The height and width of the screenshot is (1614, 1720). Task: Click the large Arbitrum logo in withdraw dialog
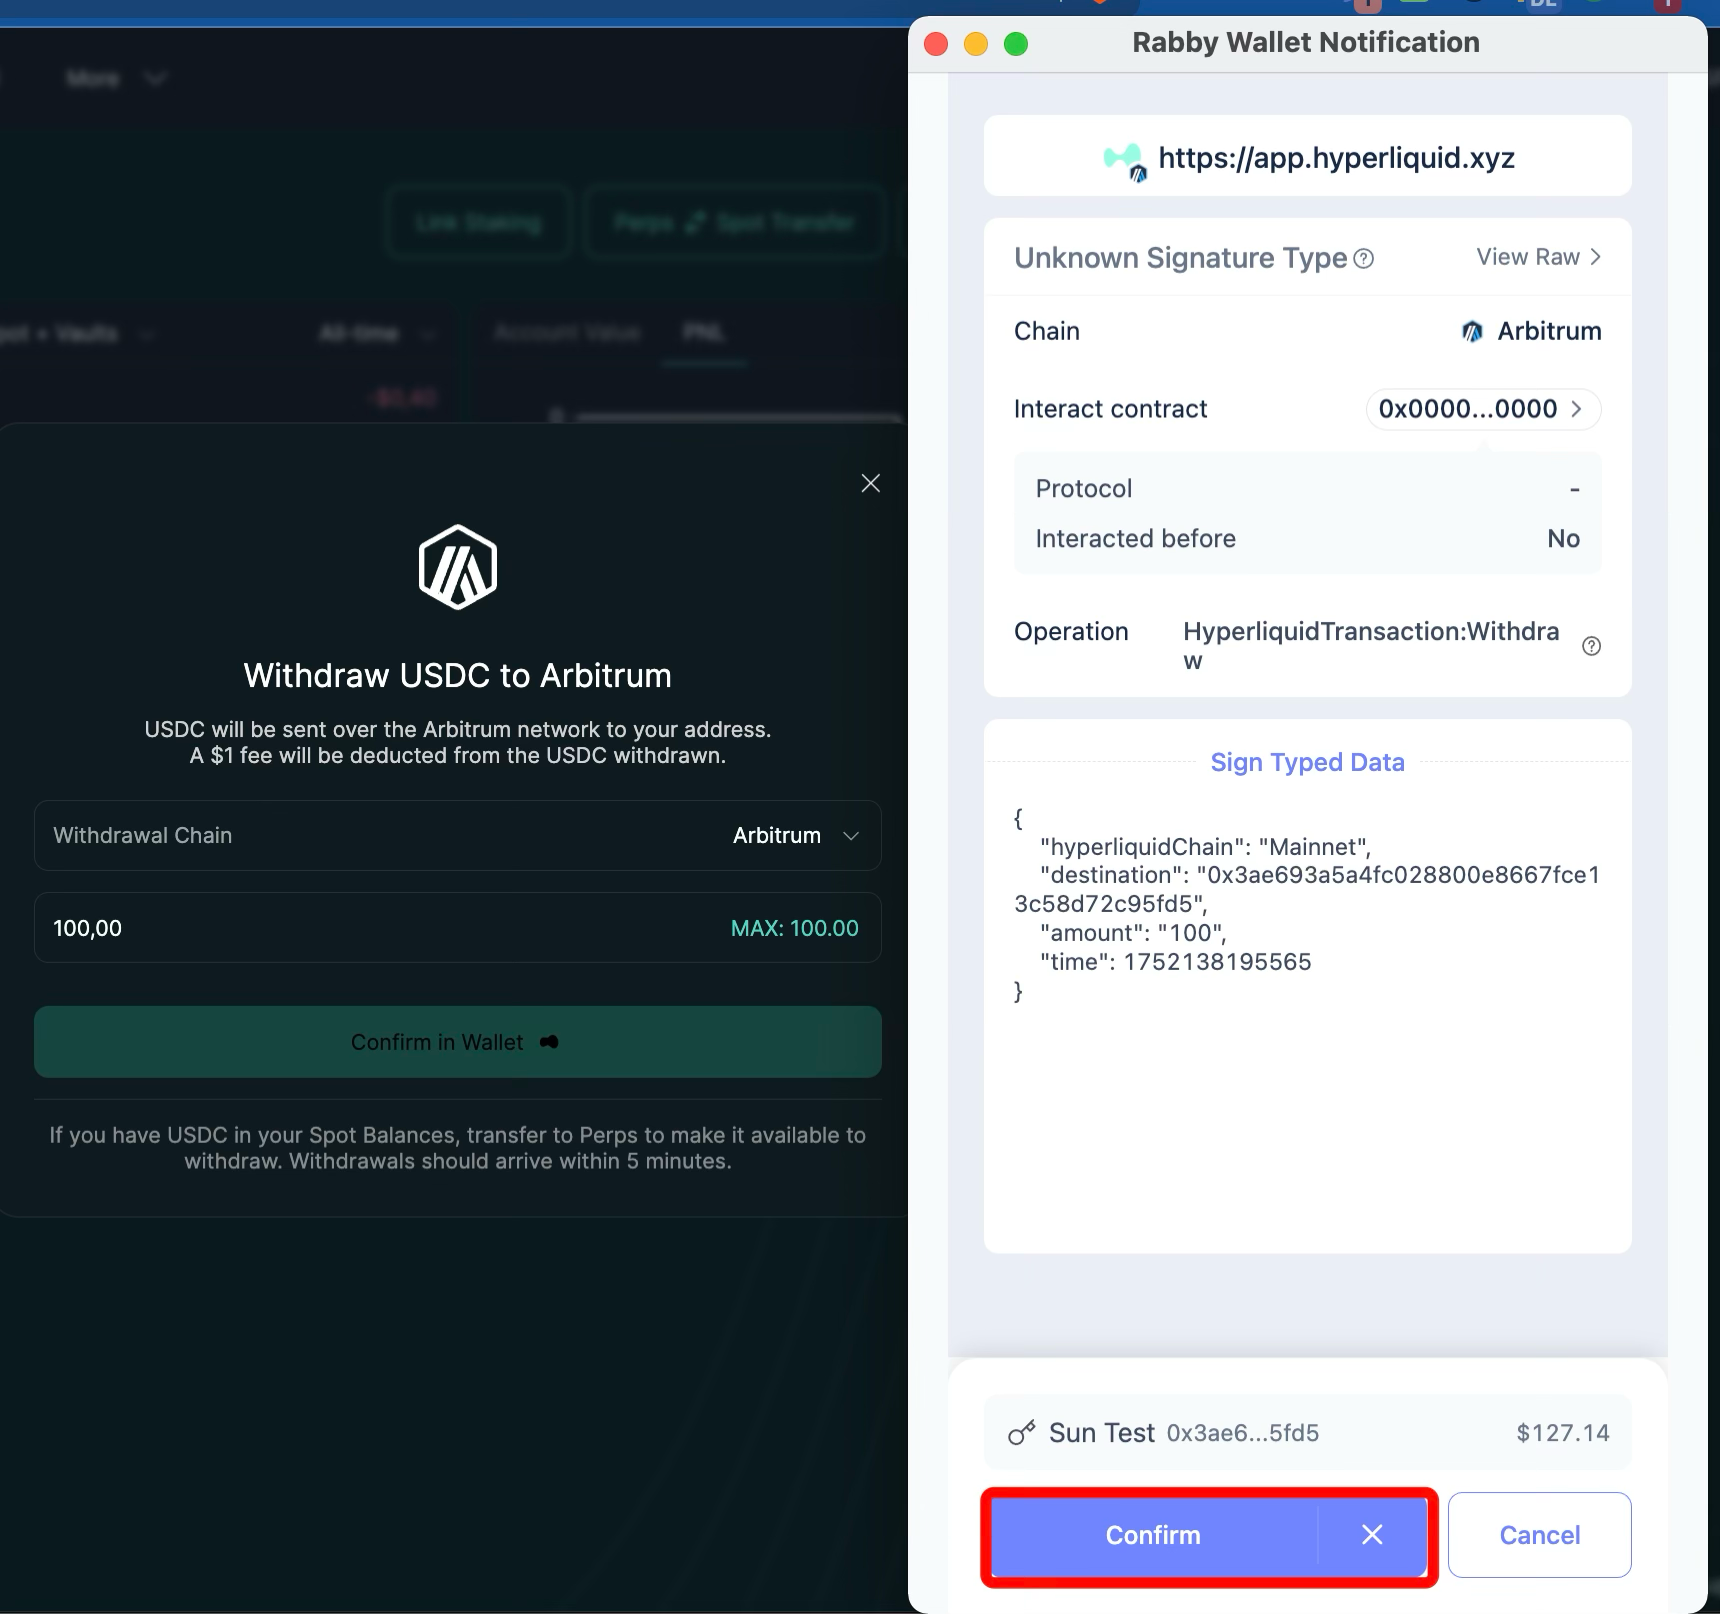(457, 567)
